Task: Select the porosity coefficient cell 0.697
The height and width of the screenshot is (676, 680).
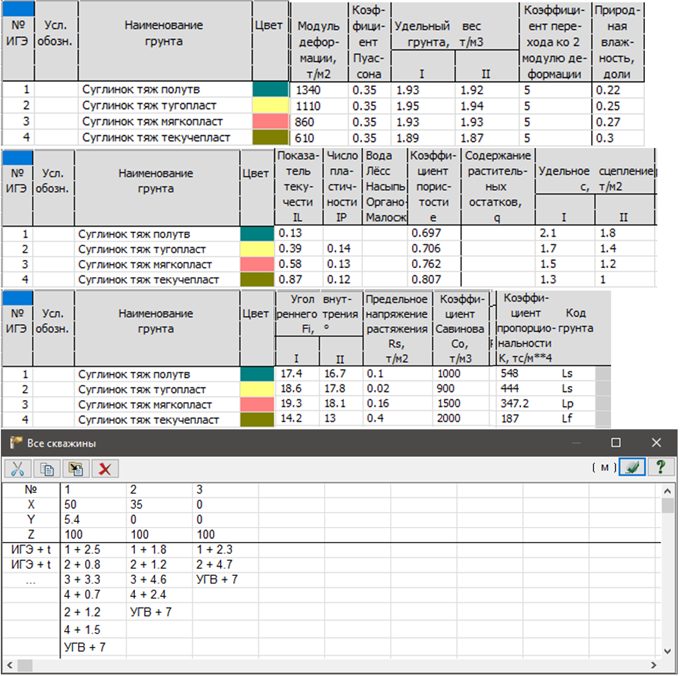Action: 434,233
